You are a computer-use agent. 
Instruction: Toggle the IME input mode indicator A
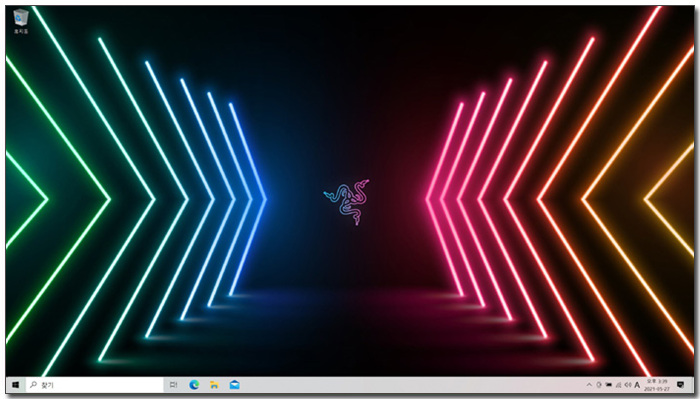[x=637, y=385]
